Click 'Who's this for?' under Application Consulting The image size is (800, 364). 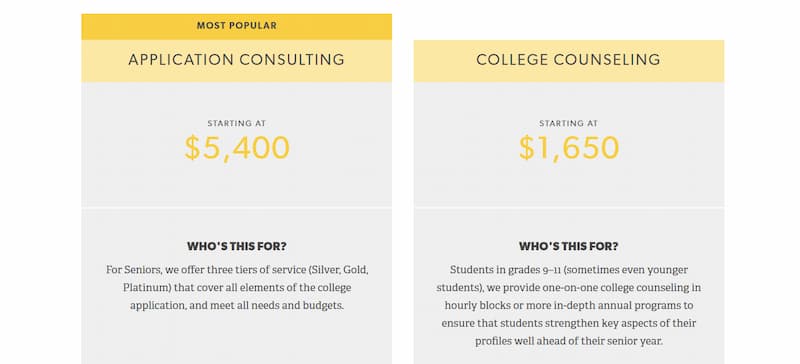pos(237,247)
